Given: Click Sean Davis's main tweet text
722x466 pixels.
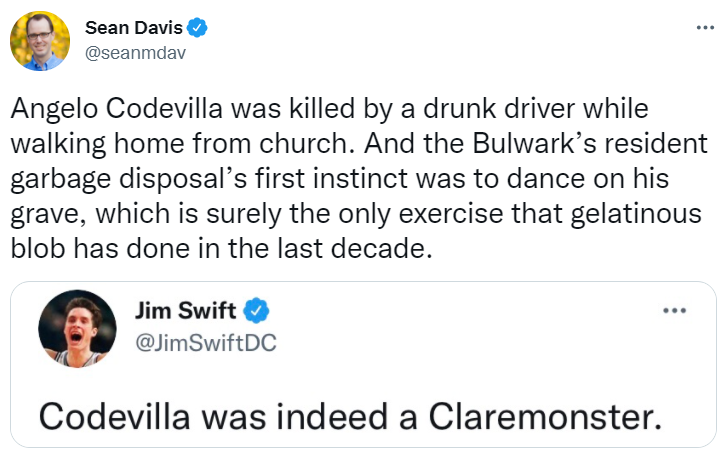Looking at the screenshot, I should pyautogui.click(x=359, y=178).
